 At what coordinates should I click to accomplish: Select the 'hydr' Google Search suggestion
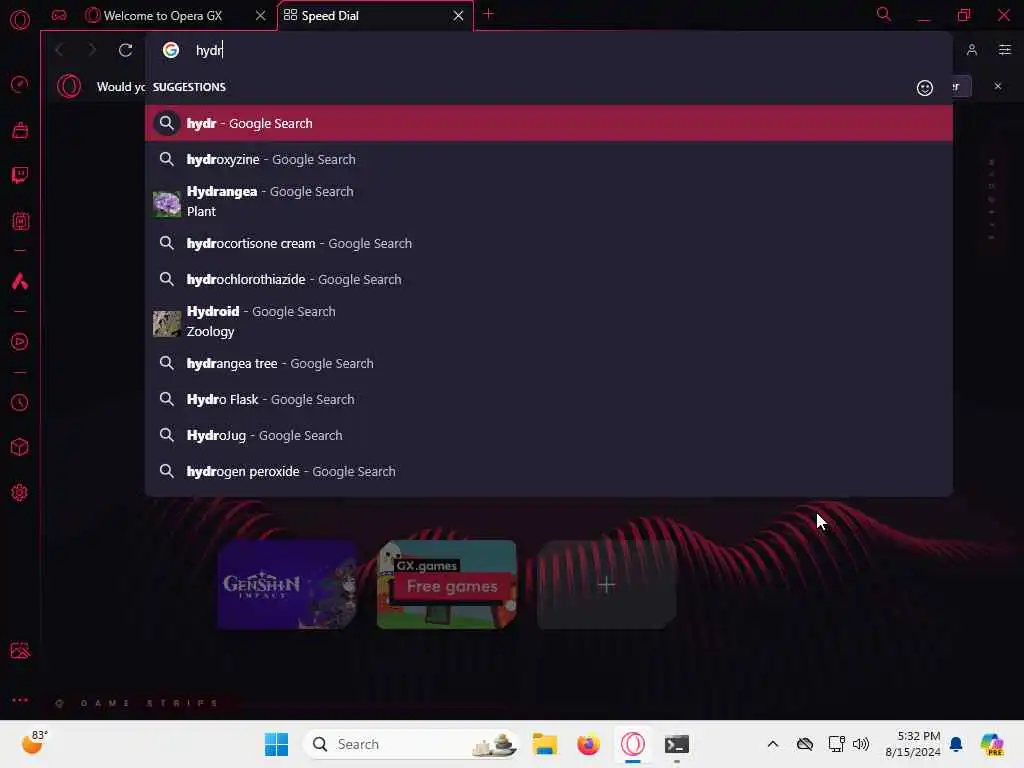pyautogui.click(x=549, y=123)
